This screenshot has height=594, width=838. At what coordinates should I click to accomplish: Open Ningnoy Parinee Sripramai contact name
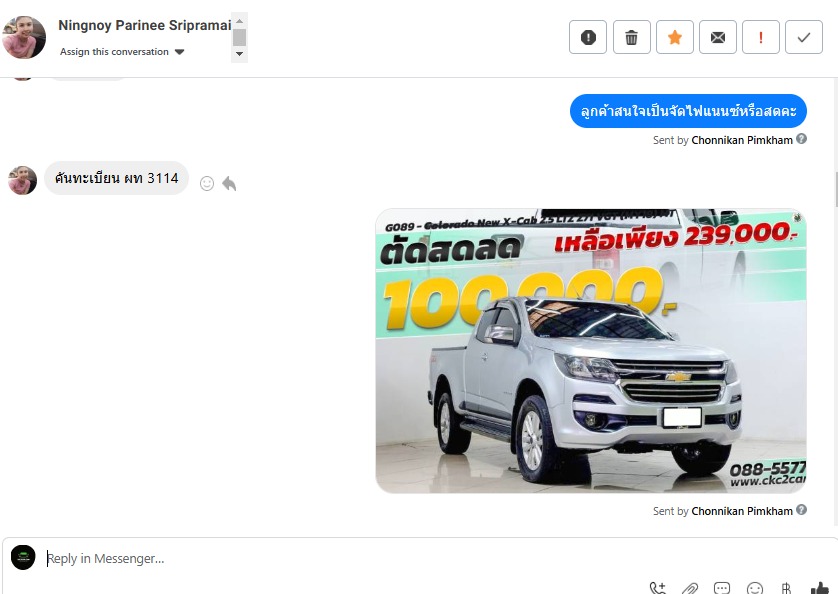[144, 25]
